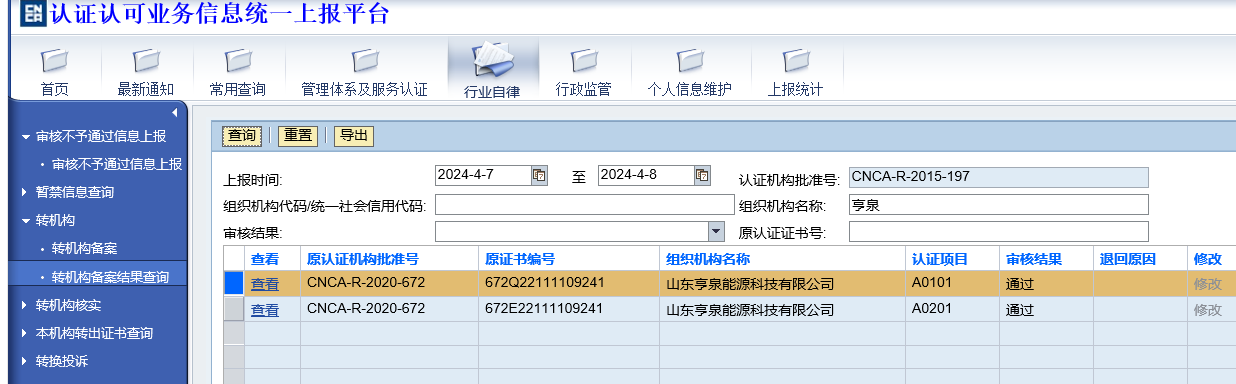Viewport: 1236px width, 384px height.
Task: Click 通过 result in the A0201 row
Action: 1019,310
